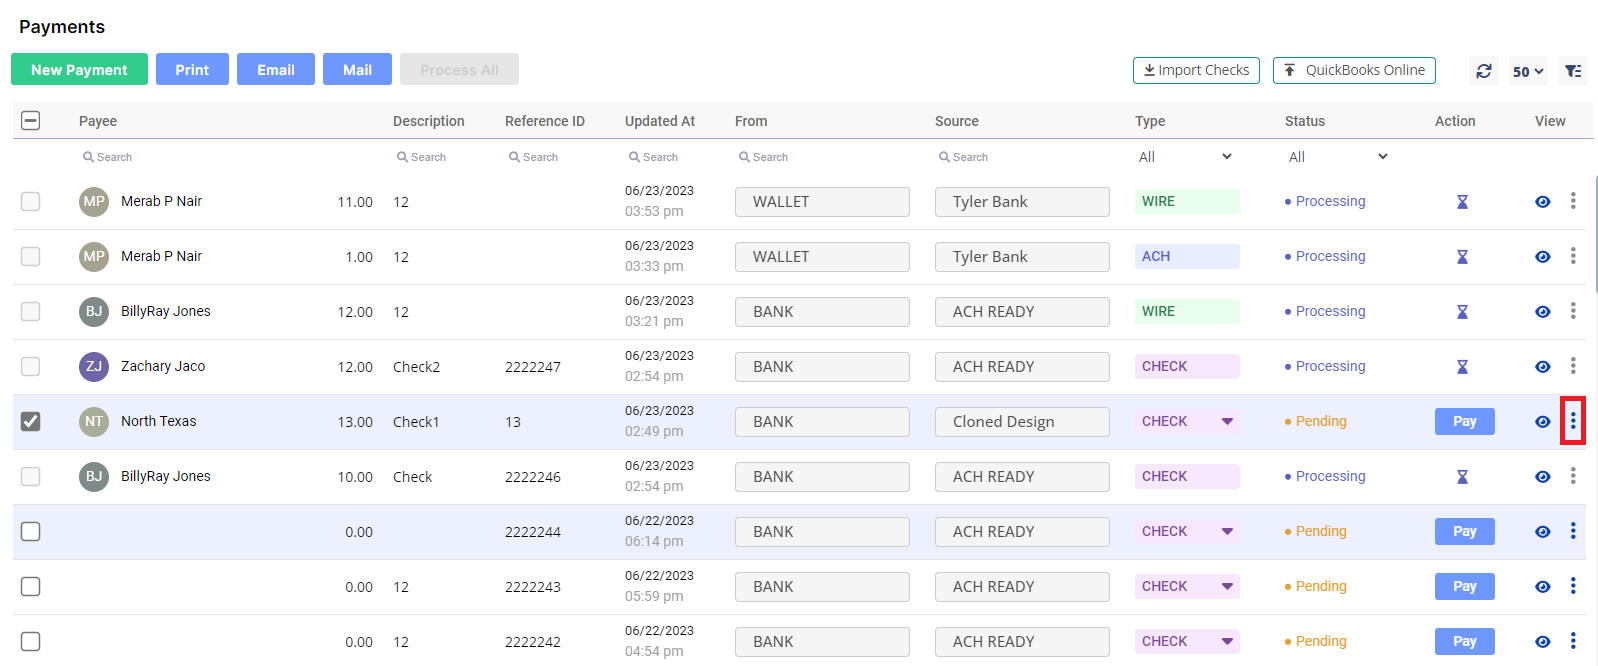The width and height of the screenshot is (1598, 666).
Task: Select the row with reference 2222244
Action: point(31,531)
